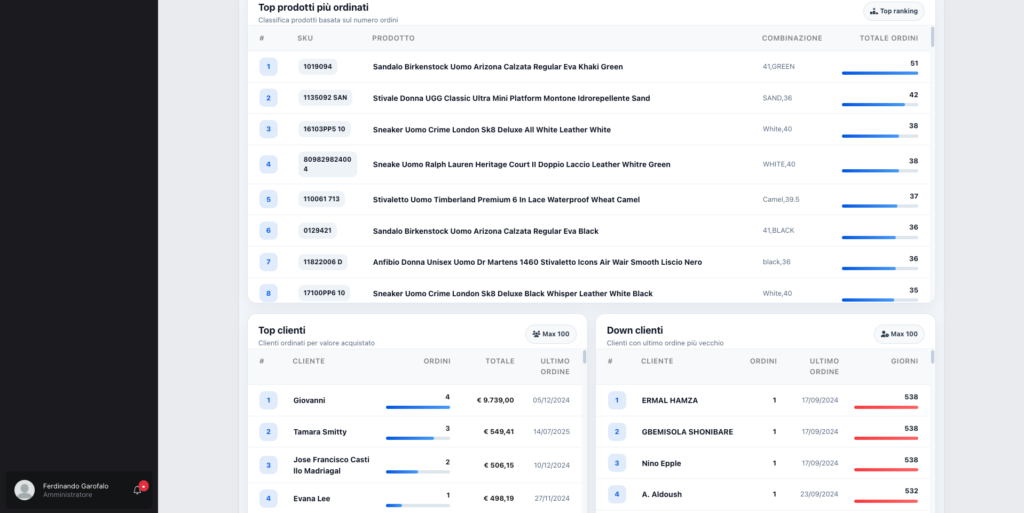Open product Stivale Donna UGG Classic Ultra Mini
1024x513 pixels.
[511, 98]
